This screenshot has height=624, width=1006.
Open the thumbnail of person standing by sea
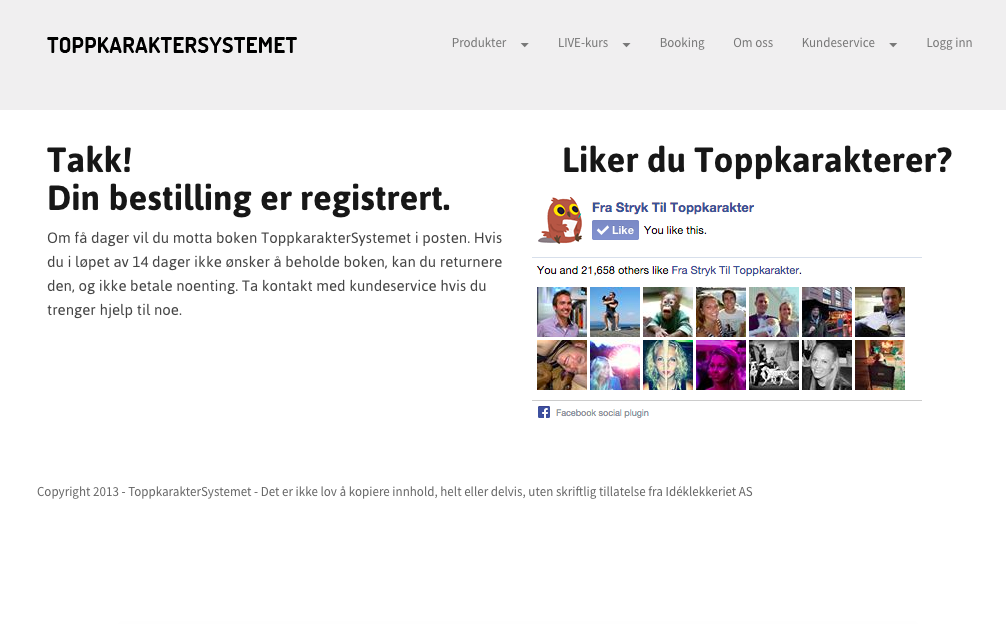tap(614, 312)
